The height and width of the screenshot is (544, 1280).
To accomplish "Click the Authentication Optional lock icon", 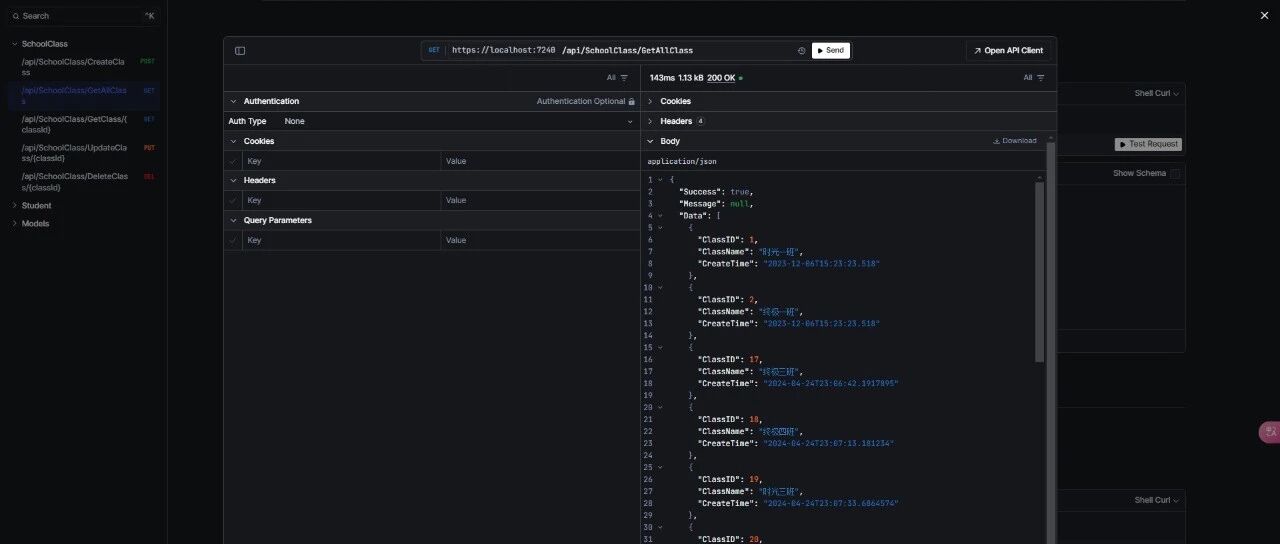I will click(x=631, y=102).
